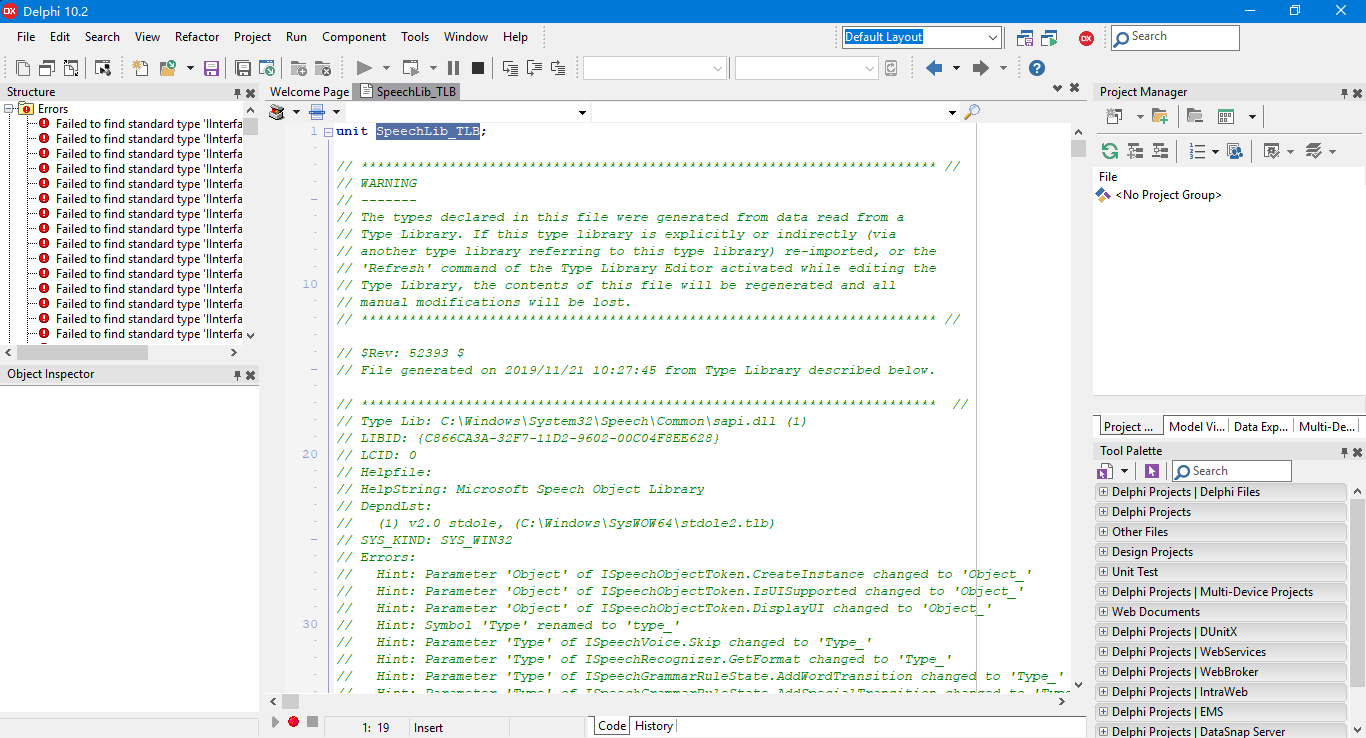
Task: Navigate back with the blue back arrow
Action: (934, 68)
